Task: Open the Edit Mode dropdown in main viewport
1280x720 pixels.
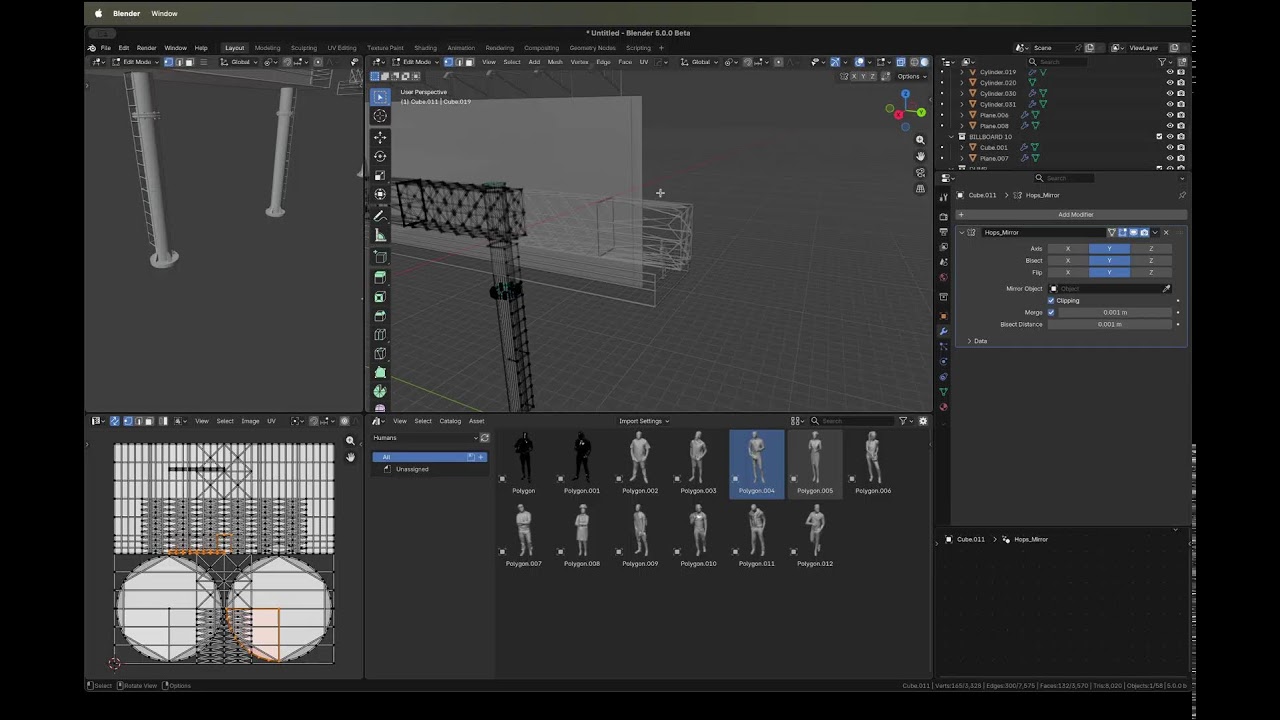Action: [414, 62]
